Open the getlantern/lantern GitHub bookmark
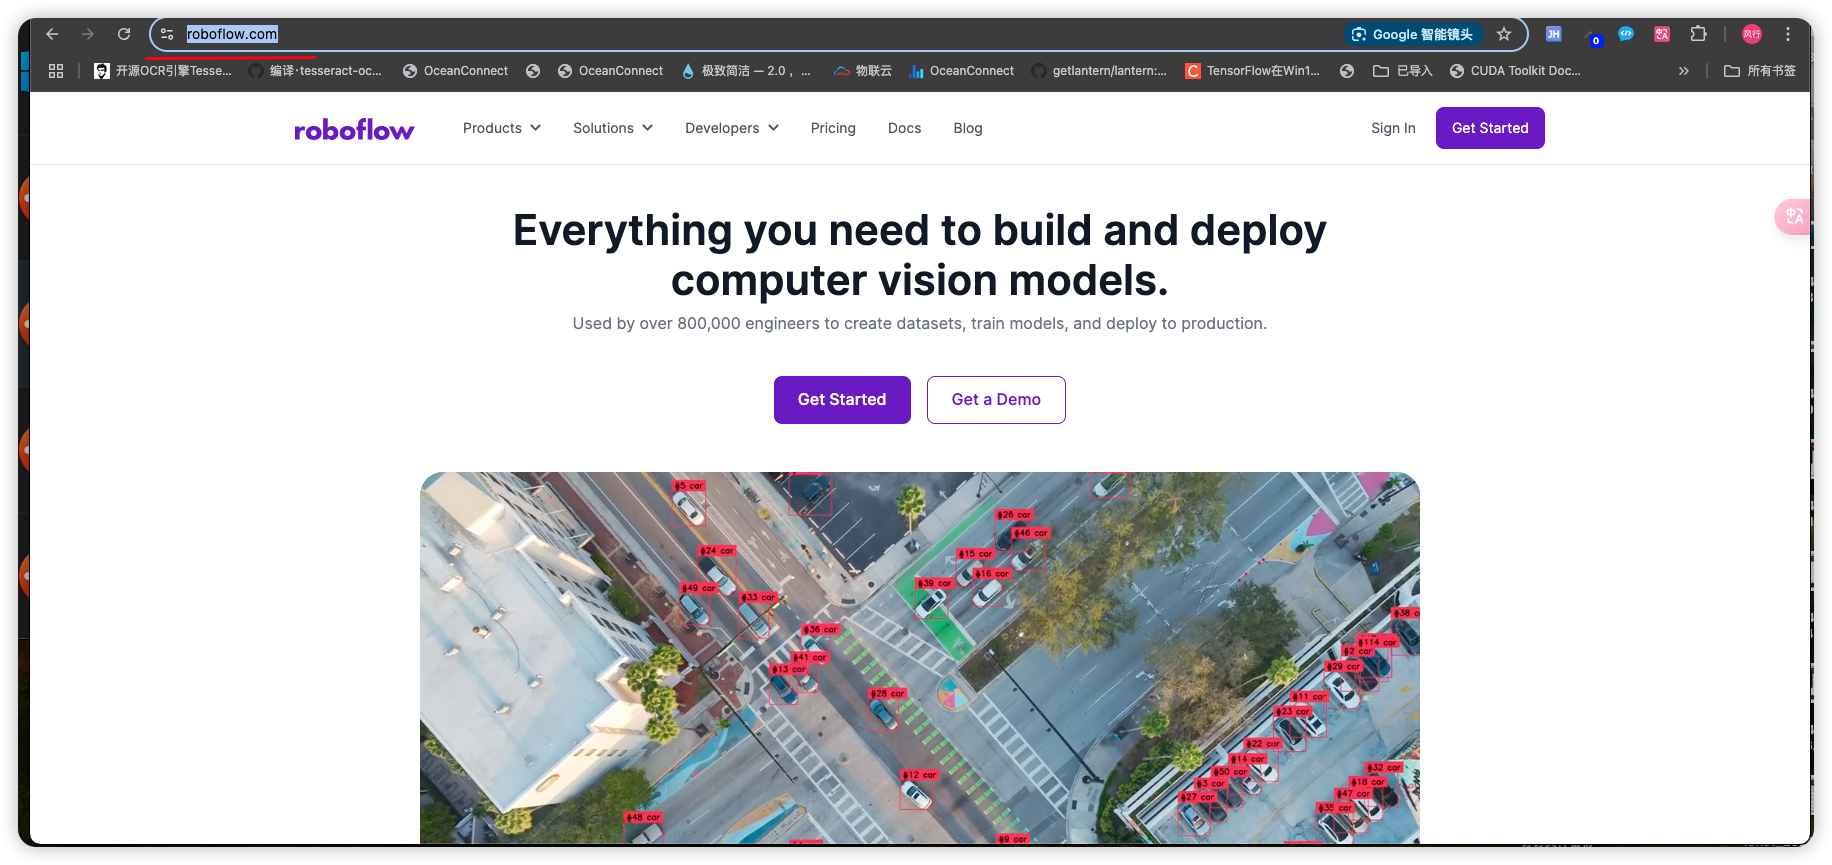The height and width of the screenshot is (865, 1832). pyautogui.click(x=1099, y=71)
